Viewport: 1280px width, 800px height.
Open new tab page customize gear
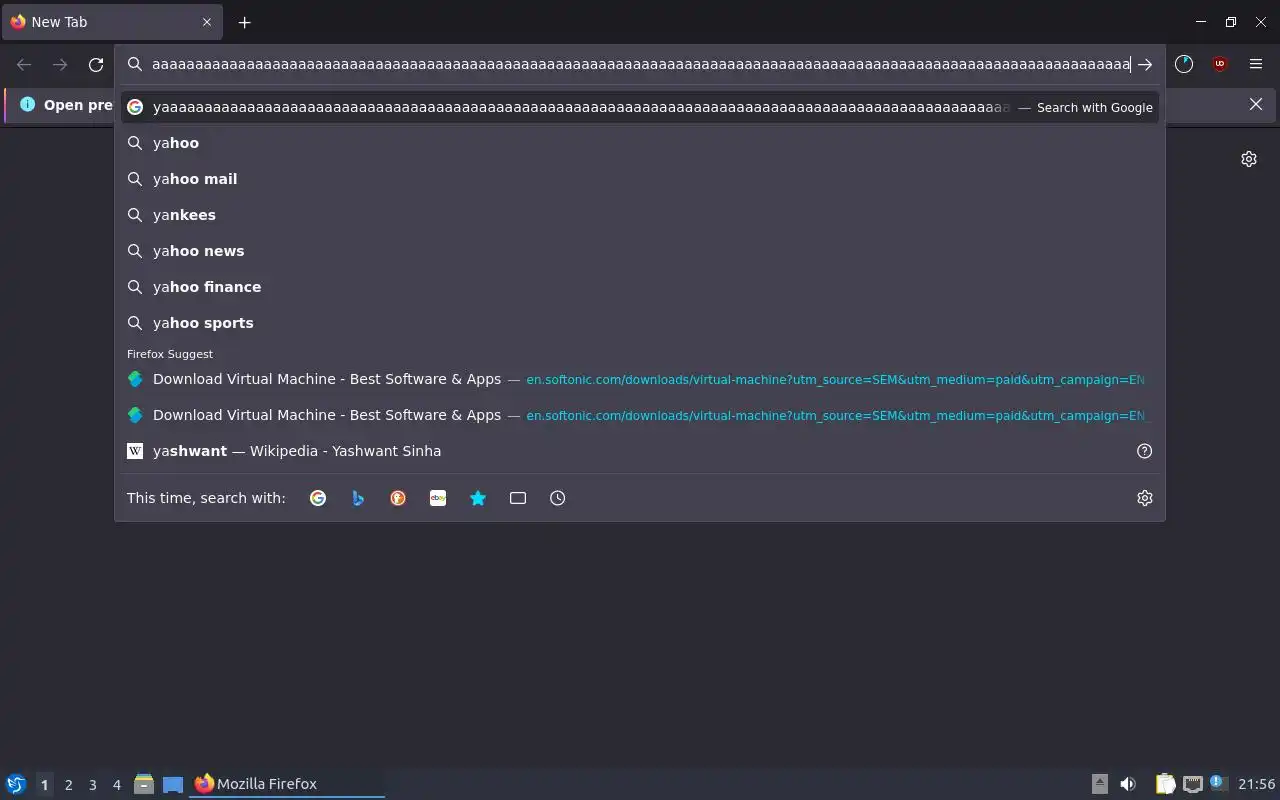point(1249,159)
